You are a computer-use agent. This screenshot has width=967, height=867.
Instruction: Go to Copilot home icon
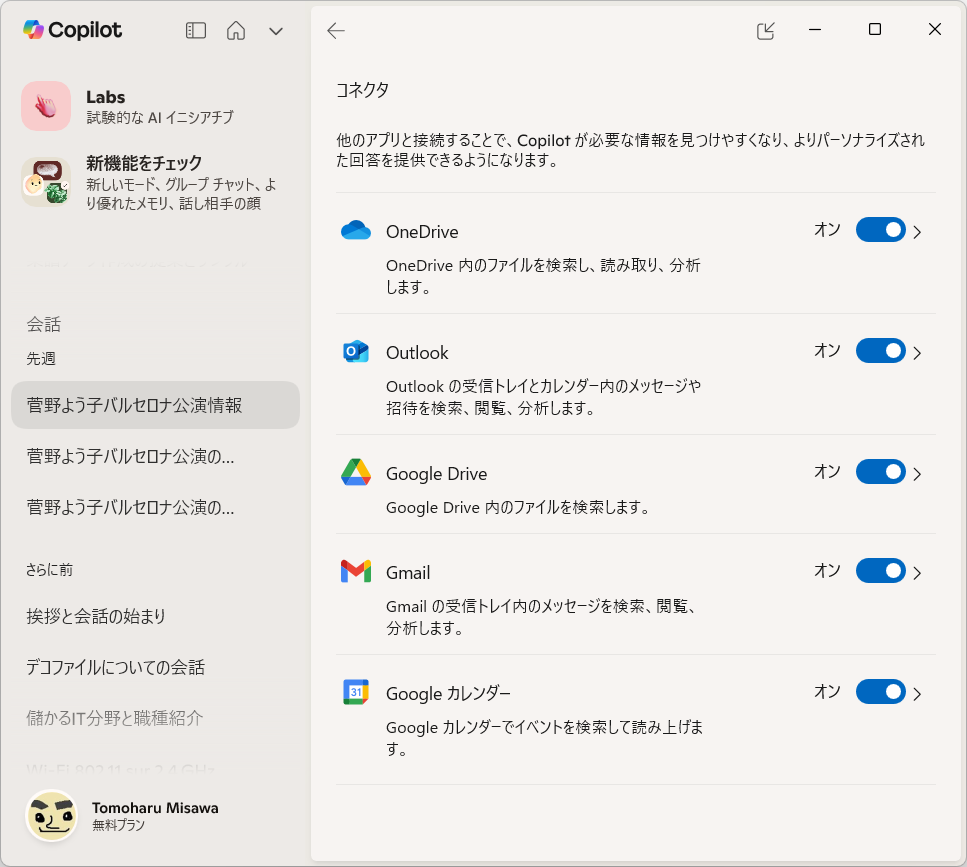click(x=236, y=30)
